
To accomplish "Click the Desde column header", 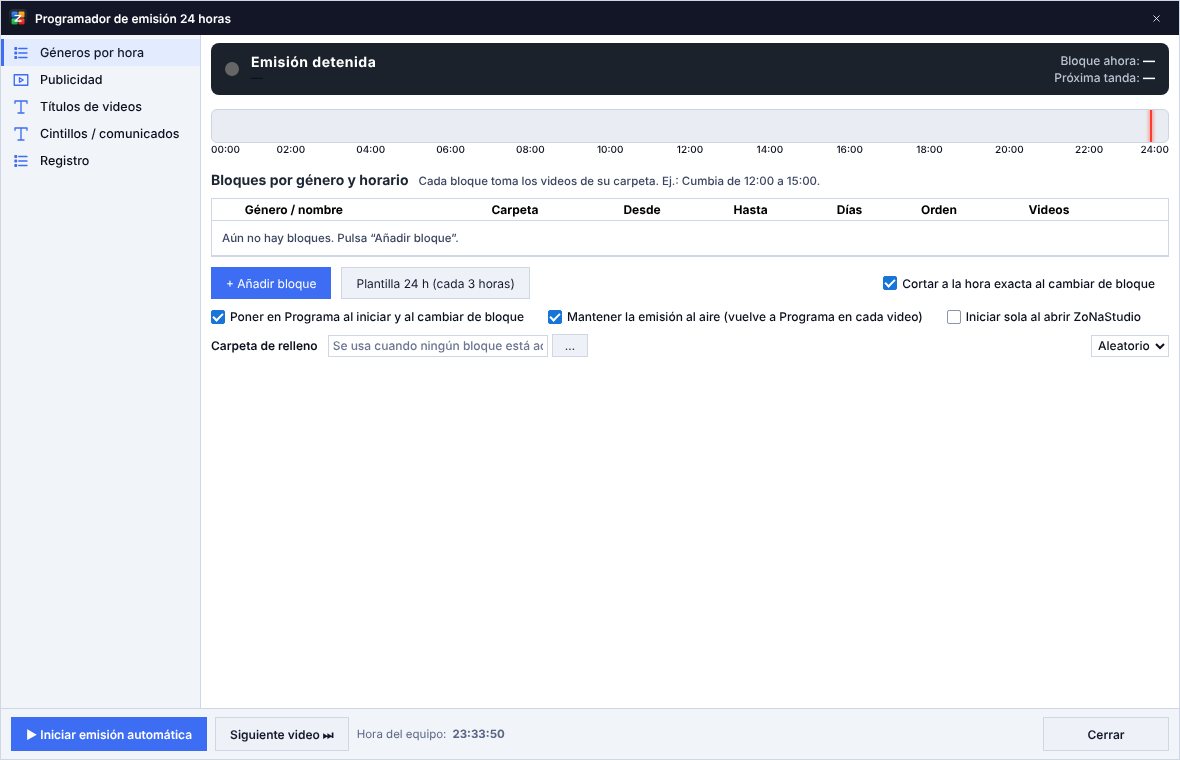I will [x=642, y=210].
